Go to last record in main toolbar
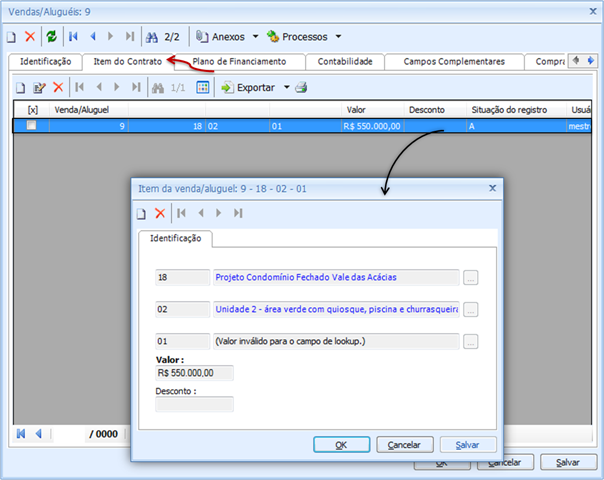The width and height of the screenshot is (604, 480). (130, 37)
